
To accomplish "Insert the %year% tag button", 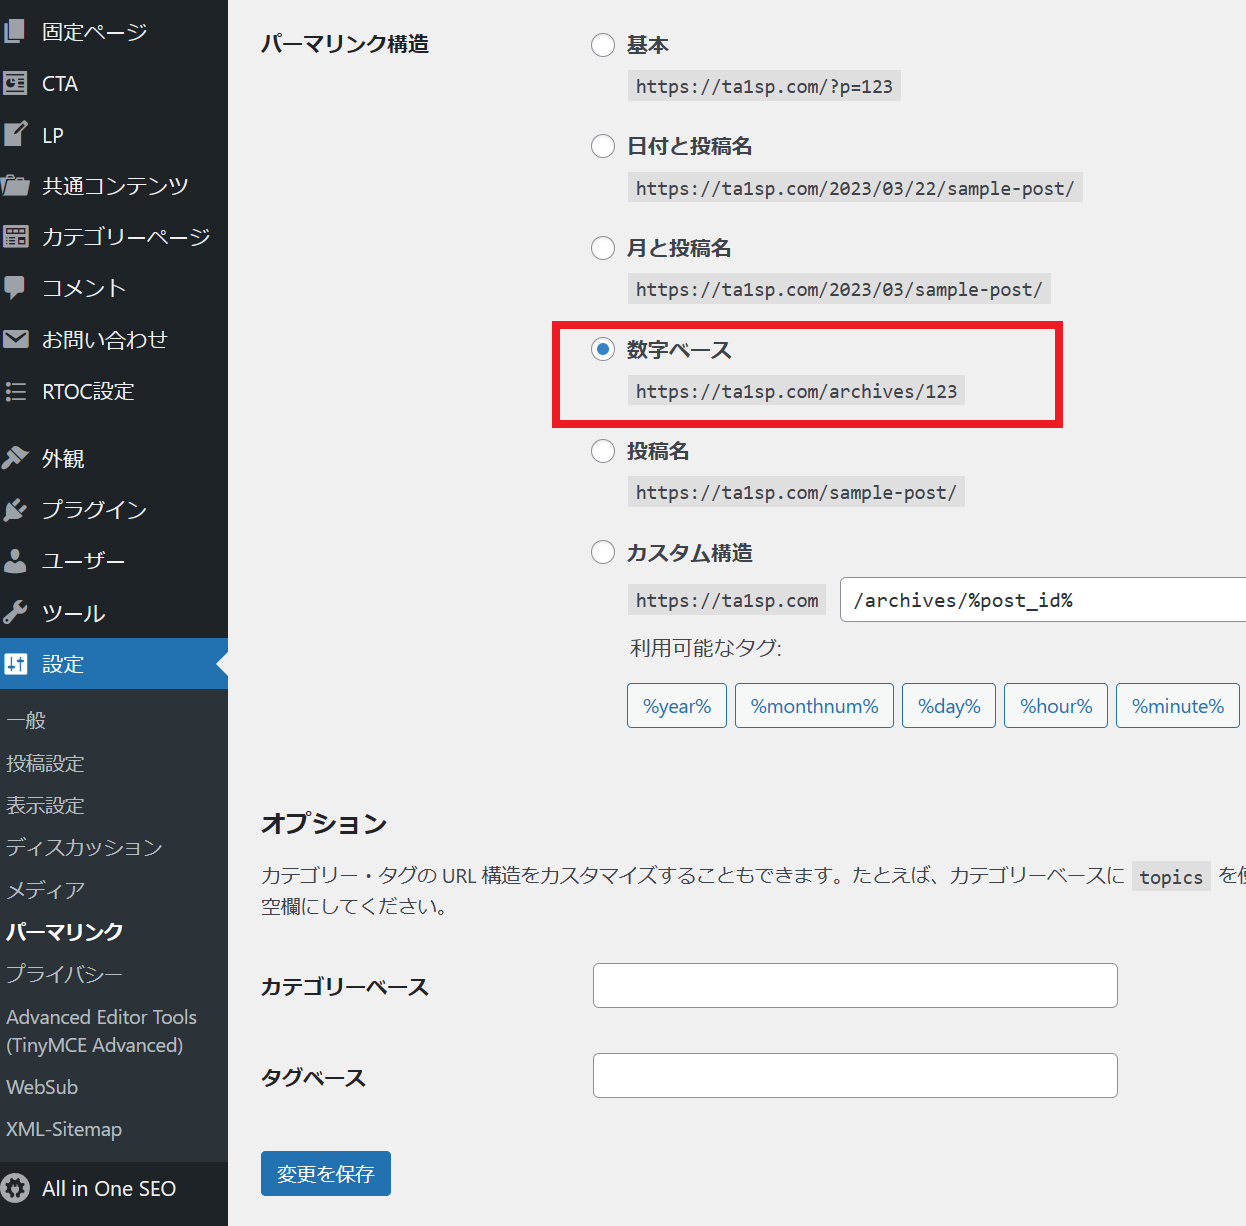I will pos(677,706).
